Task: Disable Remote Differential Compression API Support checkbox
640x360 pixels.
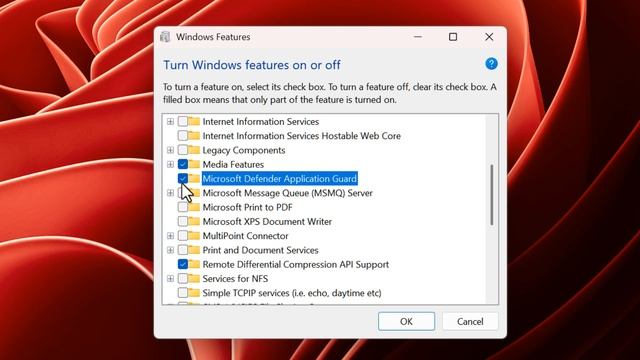Action: [x=183, y=264]
